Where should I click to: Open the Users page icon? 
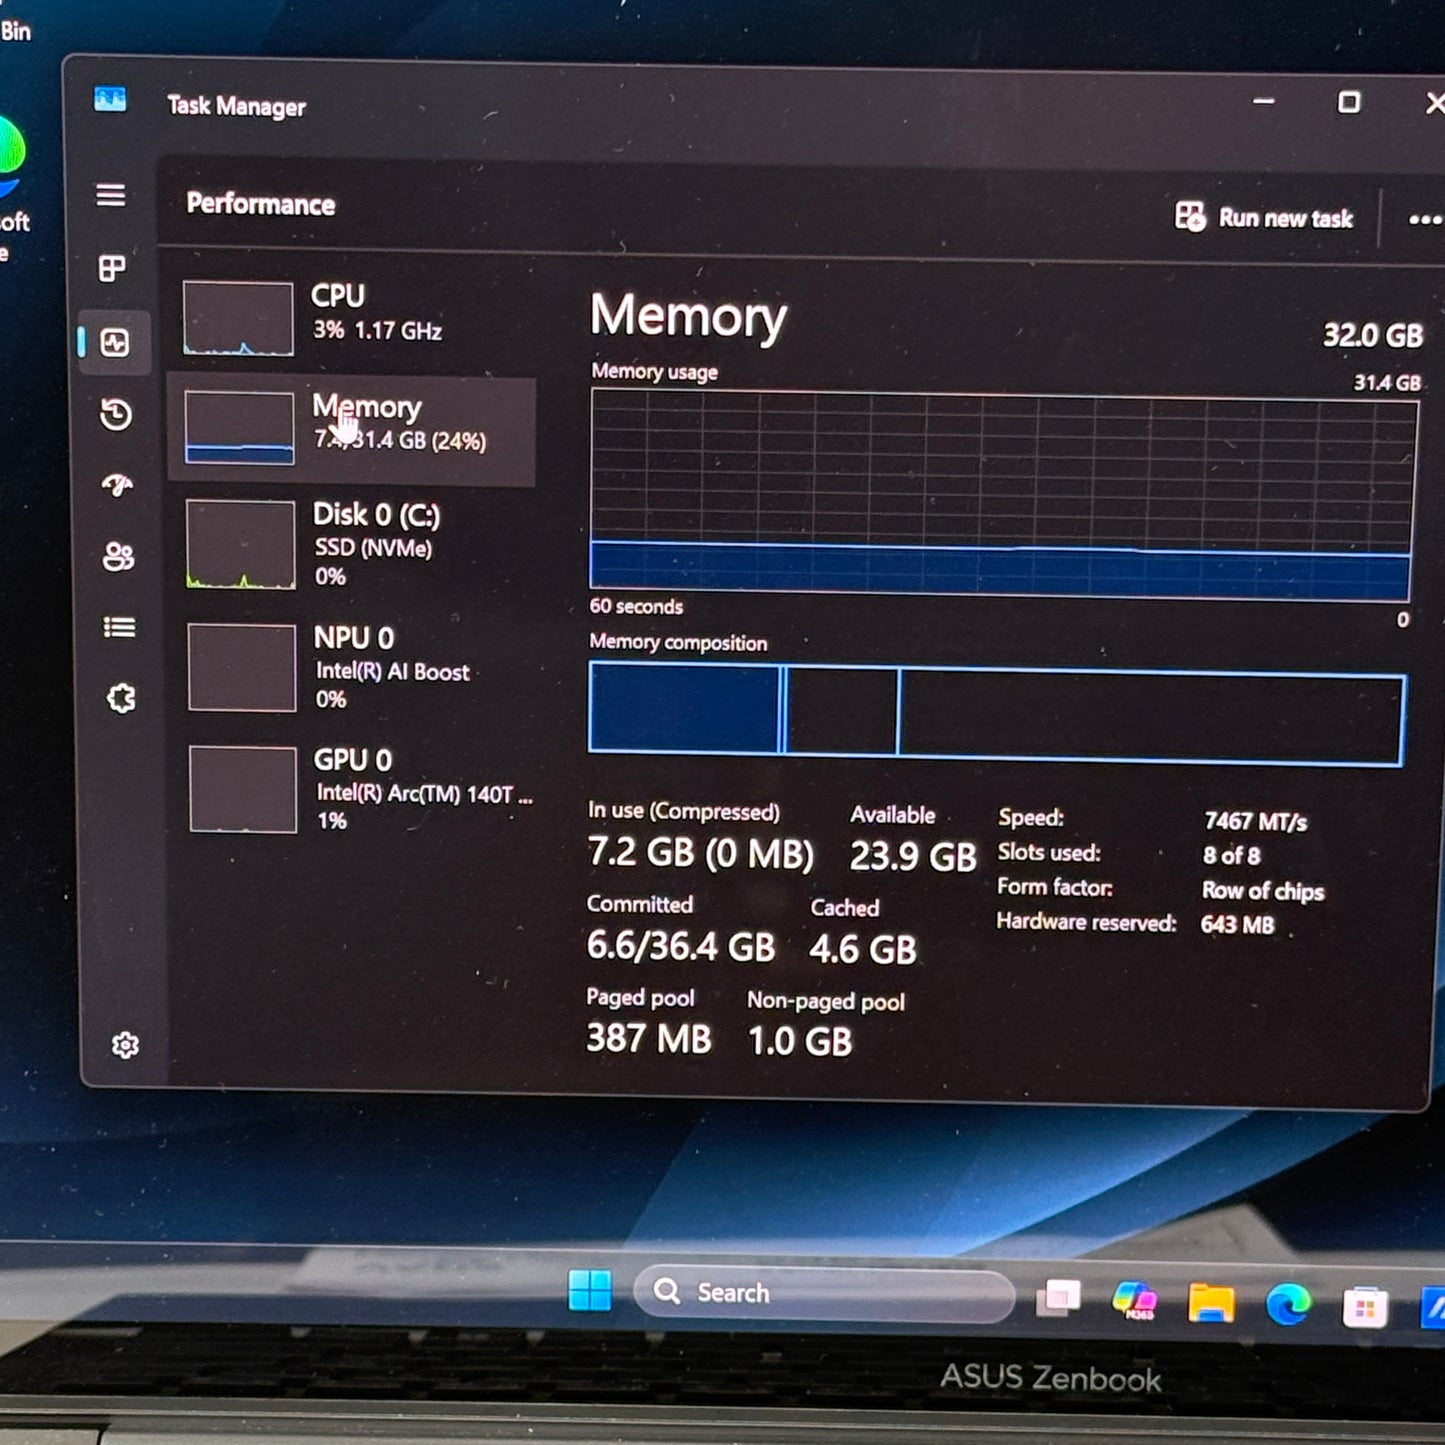coord(118,557)
